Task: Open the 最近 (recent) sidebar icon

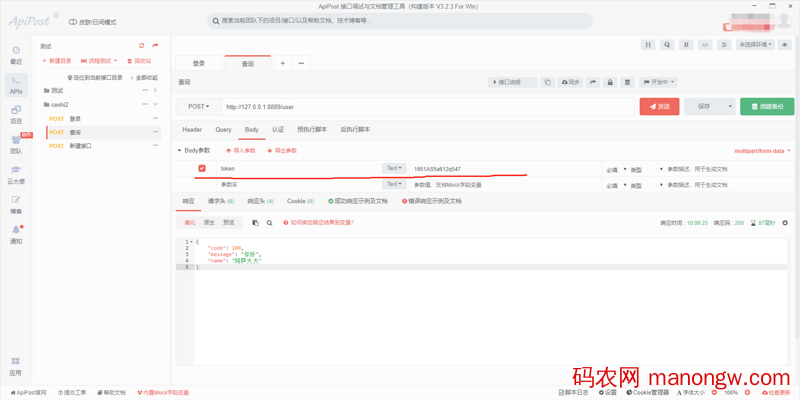Action: 16,55
